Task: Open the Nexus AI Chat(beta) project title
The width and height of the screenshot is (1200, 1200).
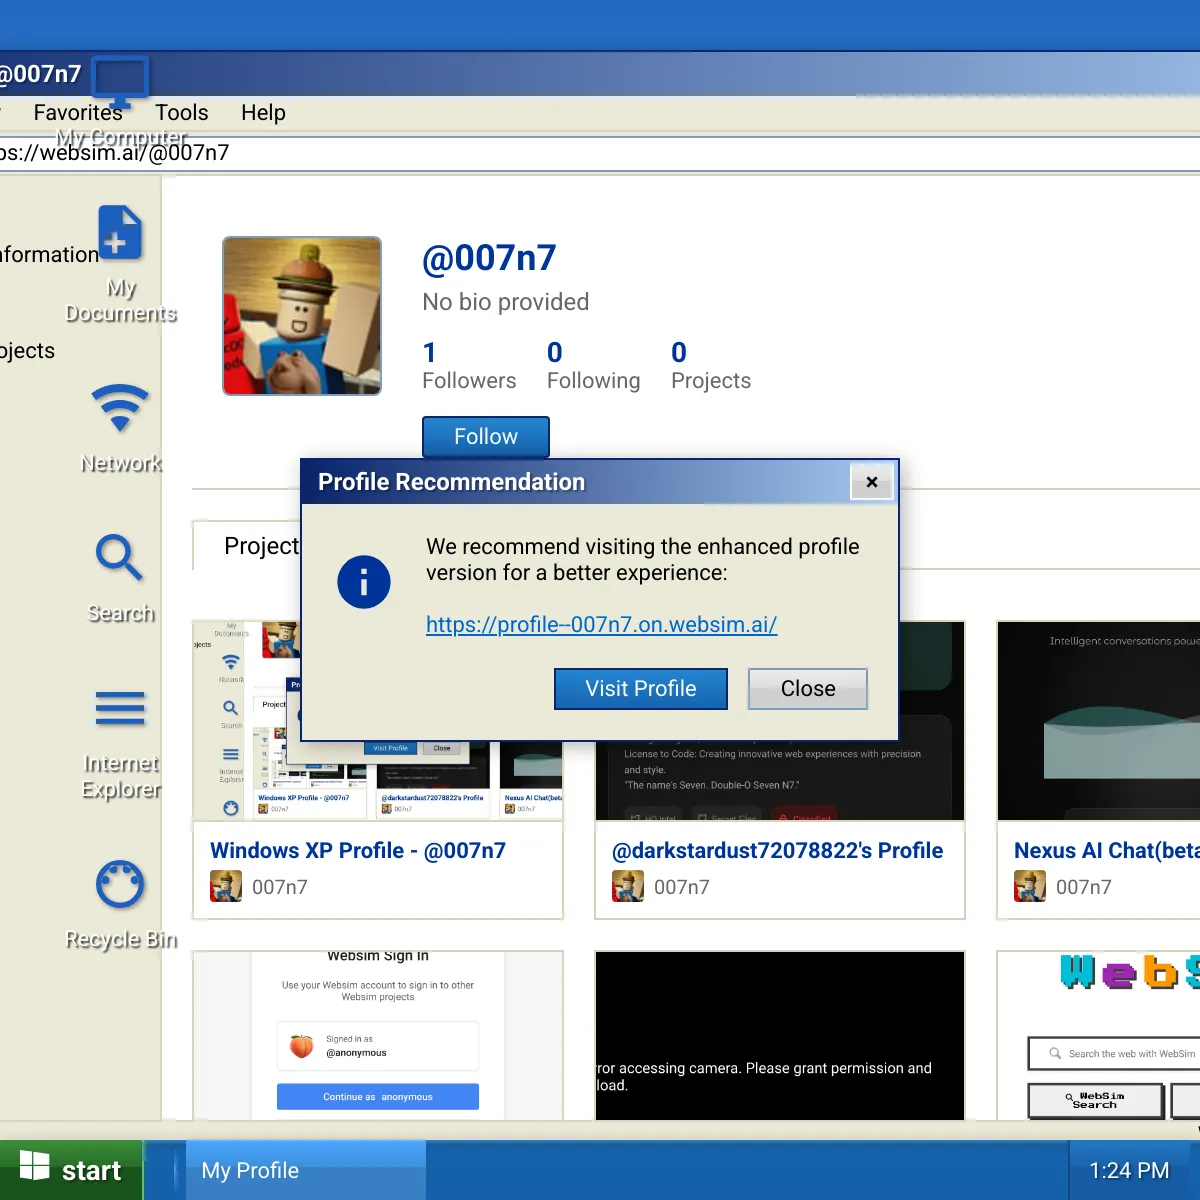Action: pyautogui.click(x=1107, y=851)
